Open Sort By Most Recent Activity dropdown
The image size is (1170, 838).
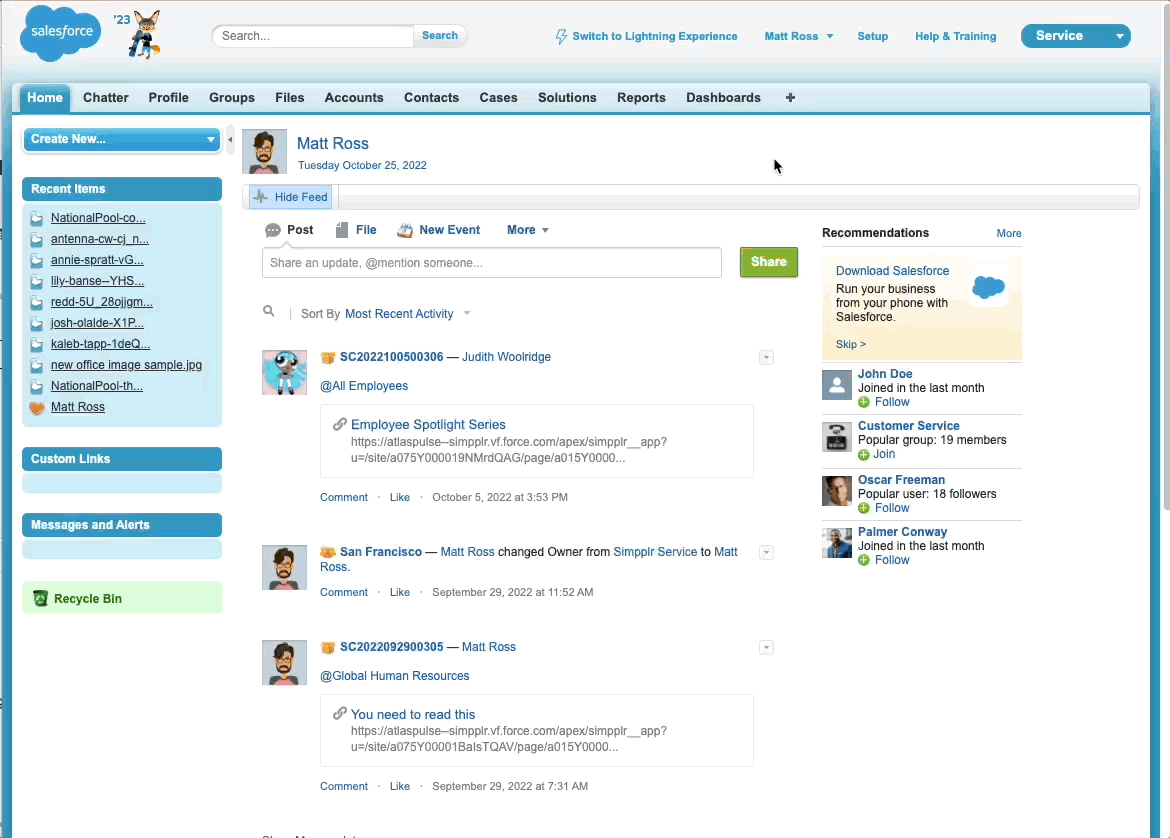click(x=407, y=314)
